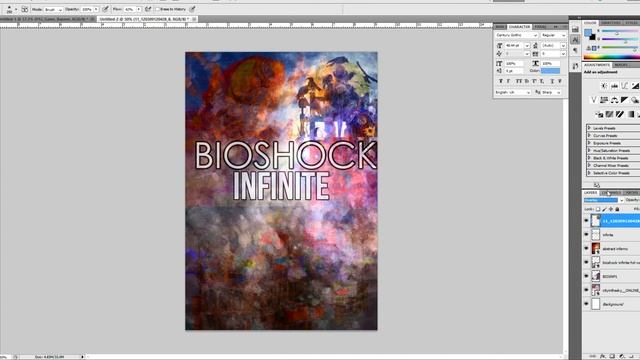Image resolution: width=640 pixels, height=360 pixels.
Task: Switch to the first document tab
Action: point(47,19)
